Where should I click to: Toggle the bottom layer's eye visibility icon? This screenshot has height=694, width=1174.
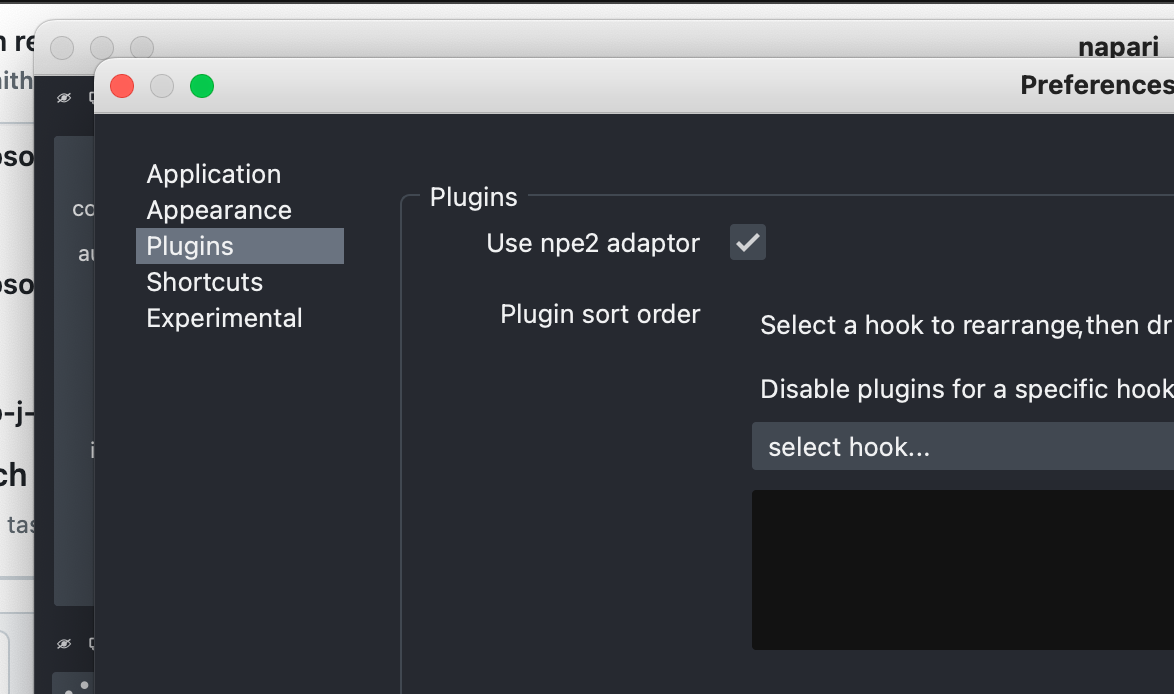pyautogui.click(x=63, y=644)
